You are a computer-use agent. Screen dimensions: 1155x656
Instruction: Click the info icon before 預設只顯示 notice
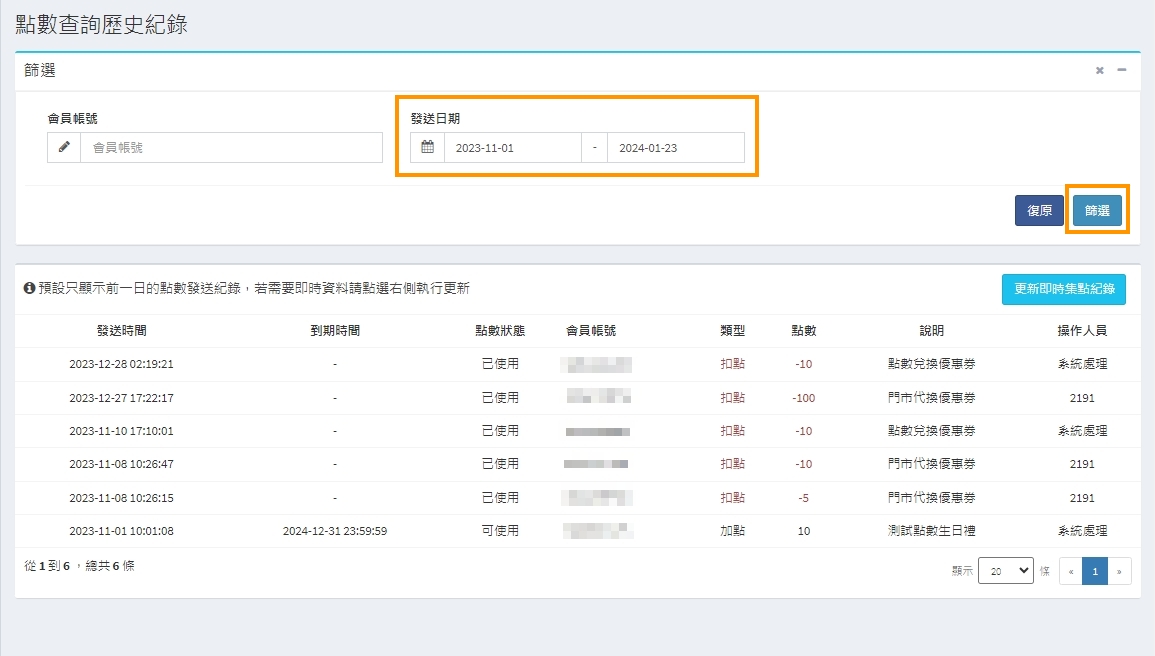pyautogui.click(x=30, y=288)
